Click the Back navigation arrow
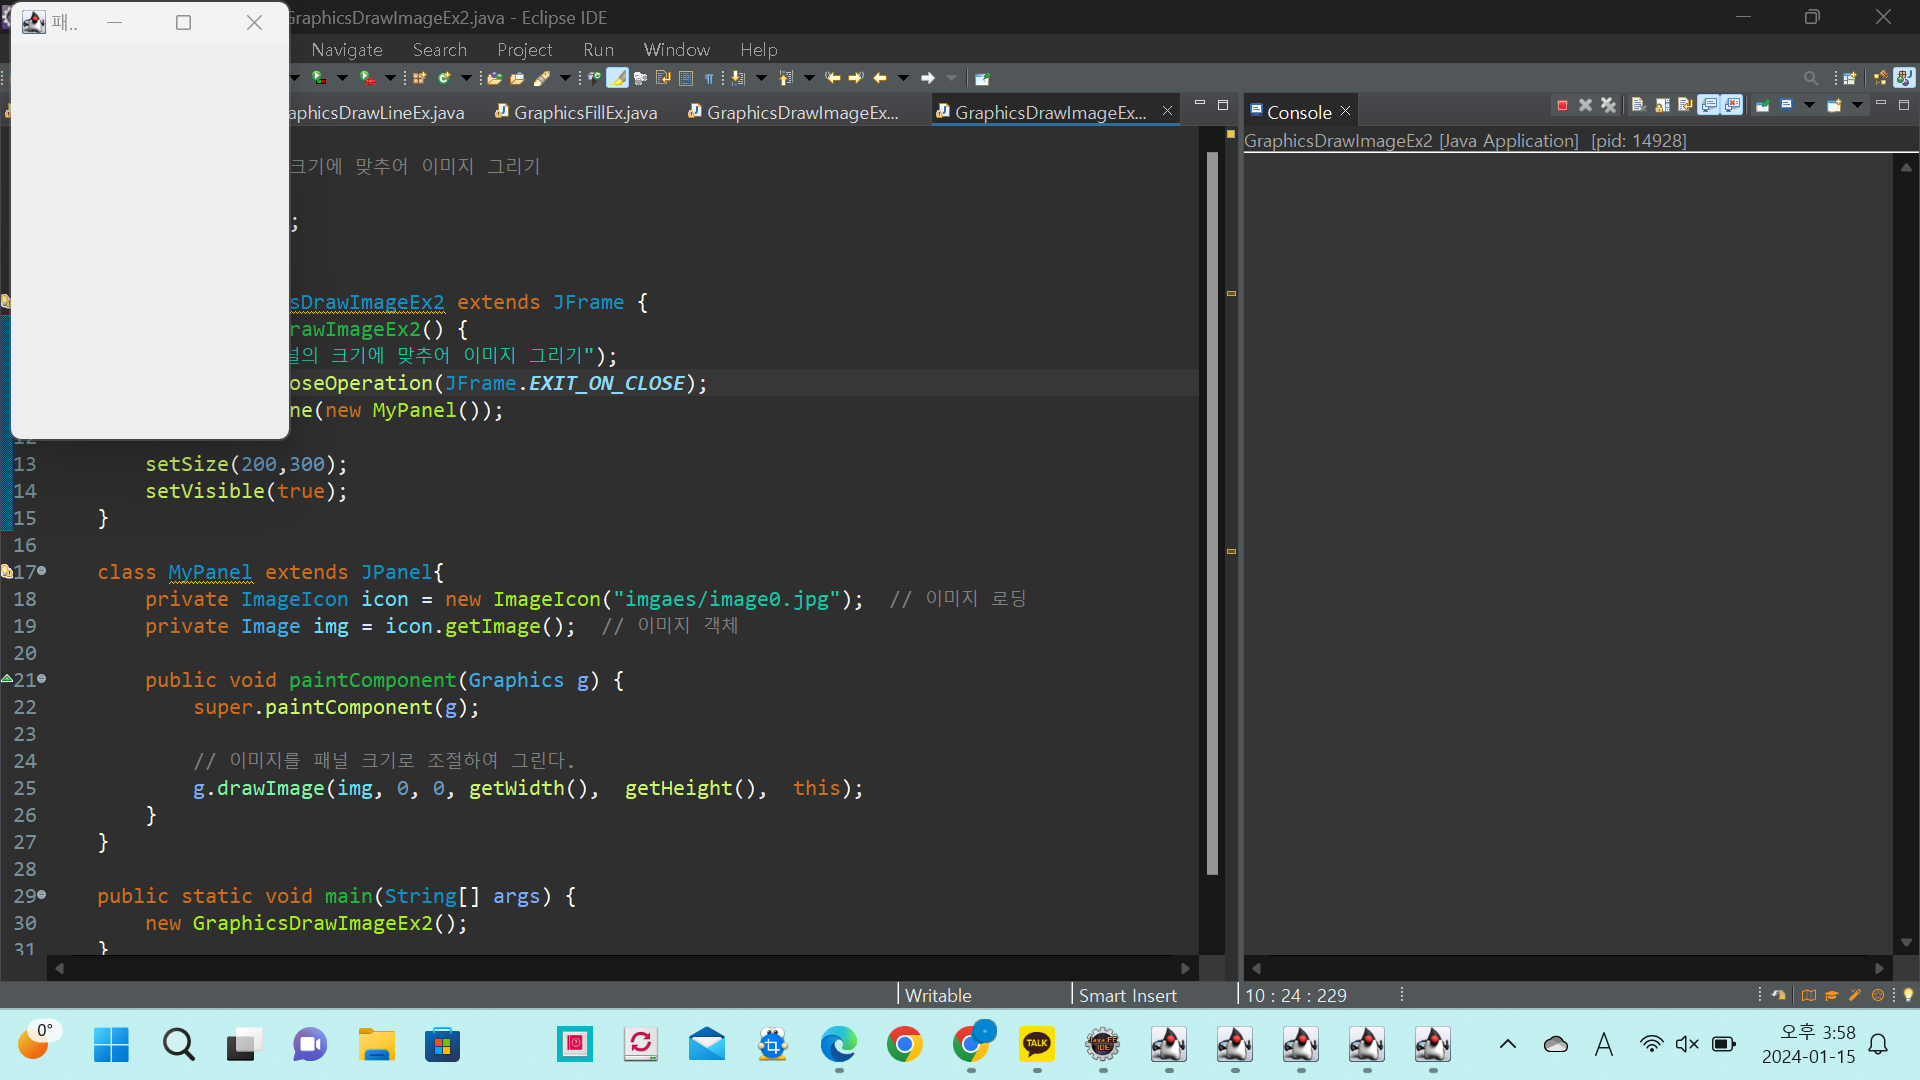This screenshot has height=1080, width=1920. tap(880, 78)
